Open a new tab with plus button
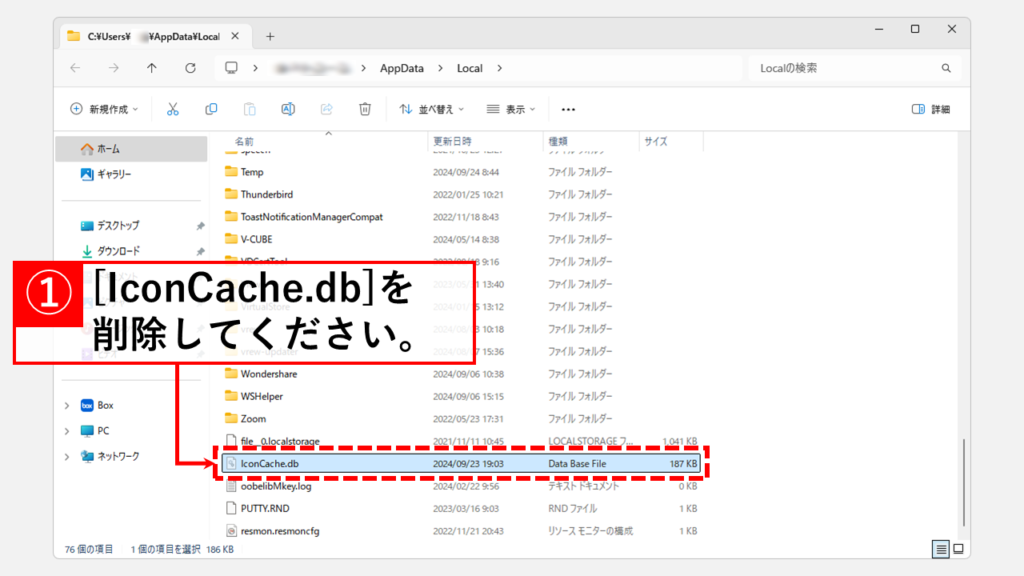 click(270, 36)
